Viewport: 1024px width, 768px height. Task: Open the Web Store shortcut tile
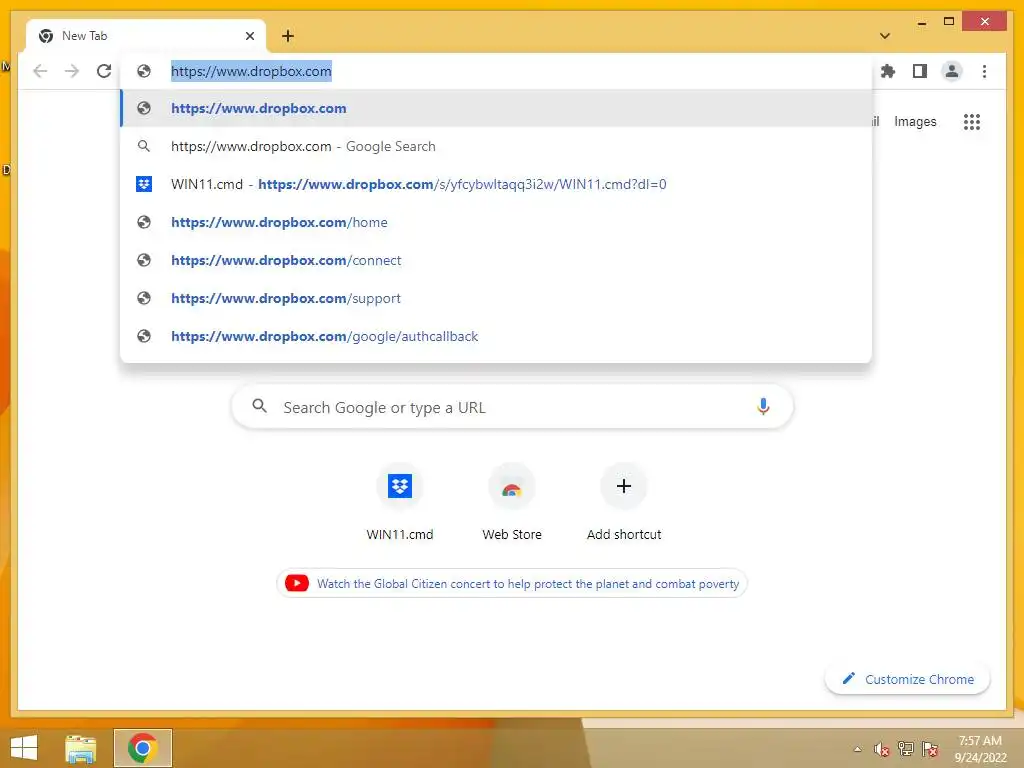tap(511, 503)
